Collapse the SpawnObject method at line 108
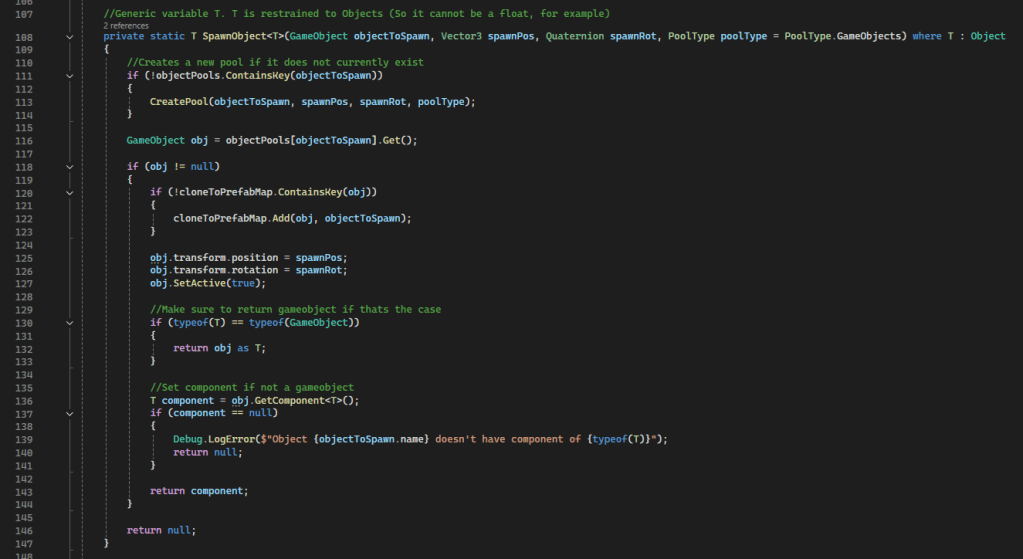 [69, 36]
